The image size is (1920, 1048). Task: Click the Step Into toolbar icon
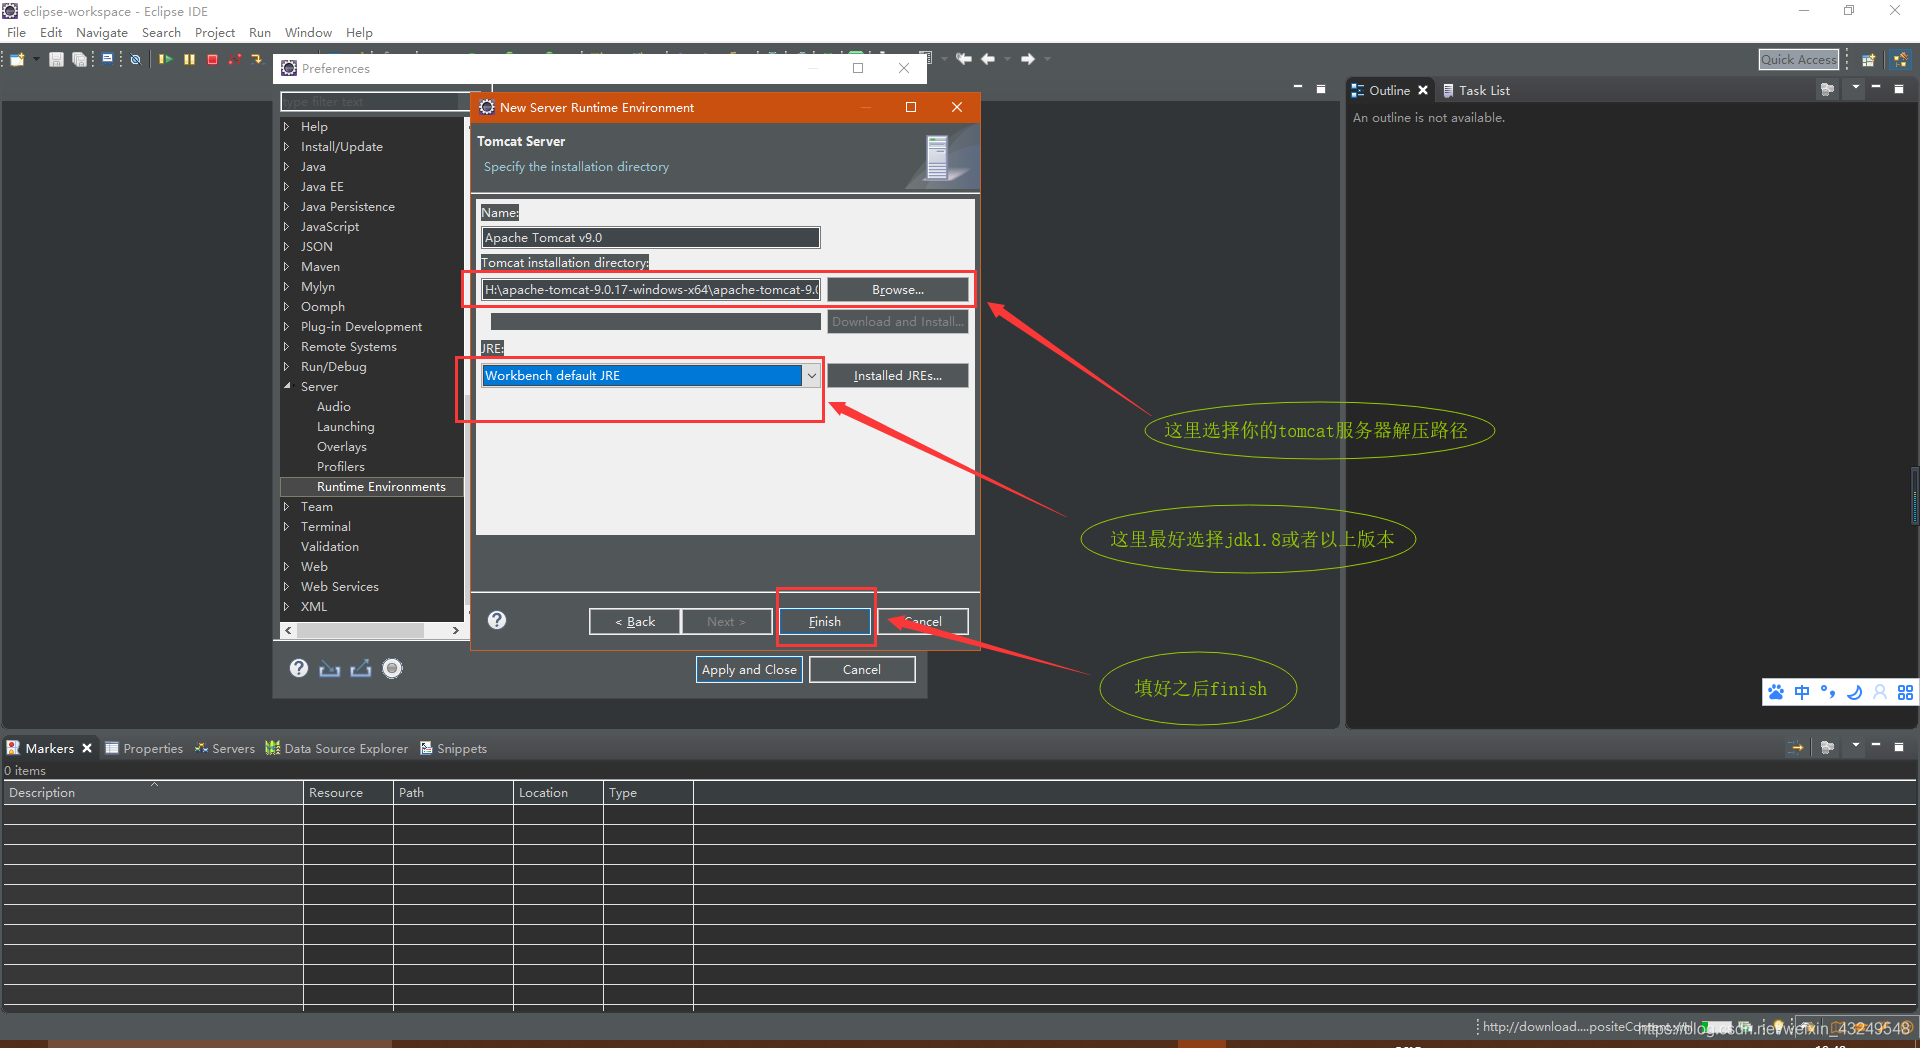tap(257, 60)
